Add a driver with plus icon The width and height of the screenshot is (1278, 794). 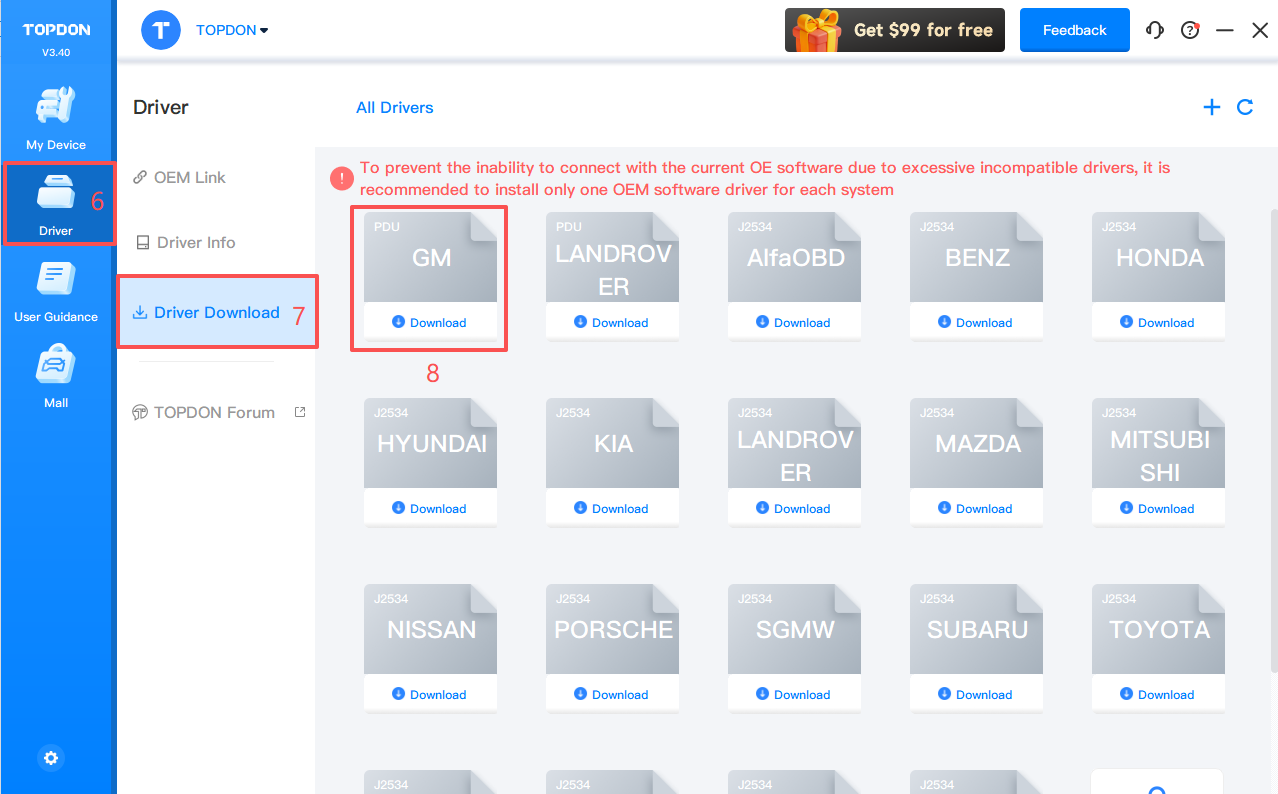[x=1211, y=107]
